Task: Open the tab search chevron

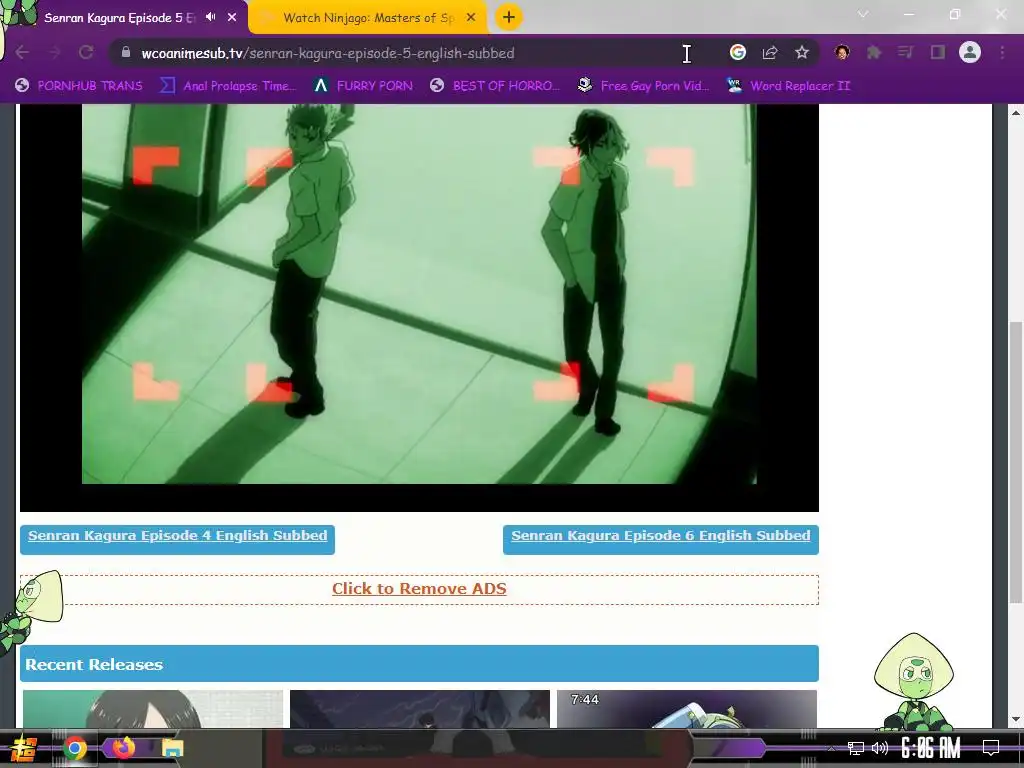Action: click(x=863, y=14)
